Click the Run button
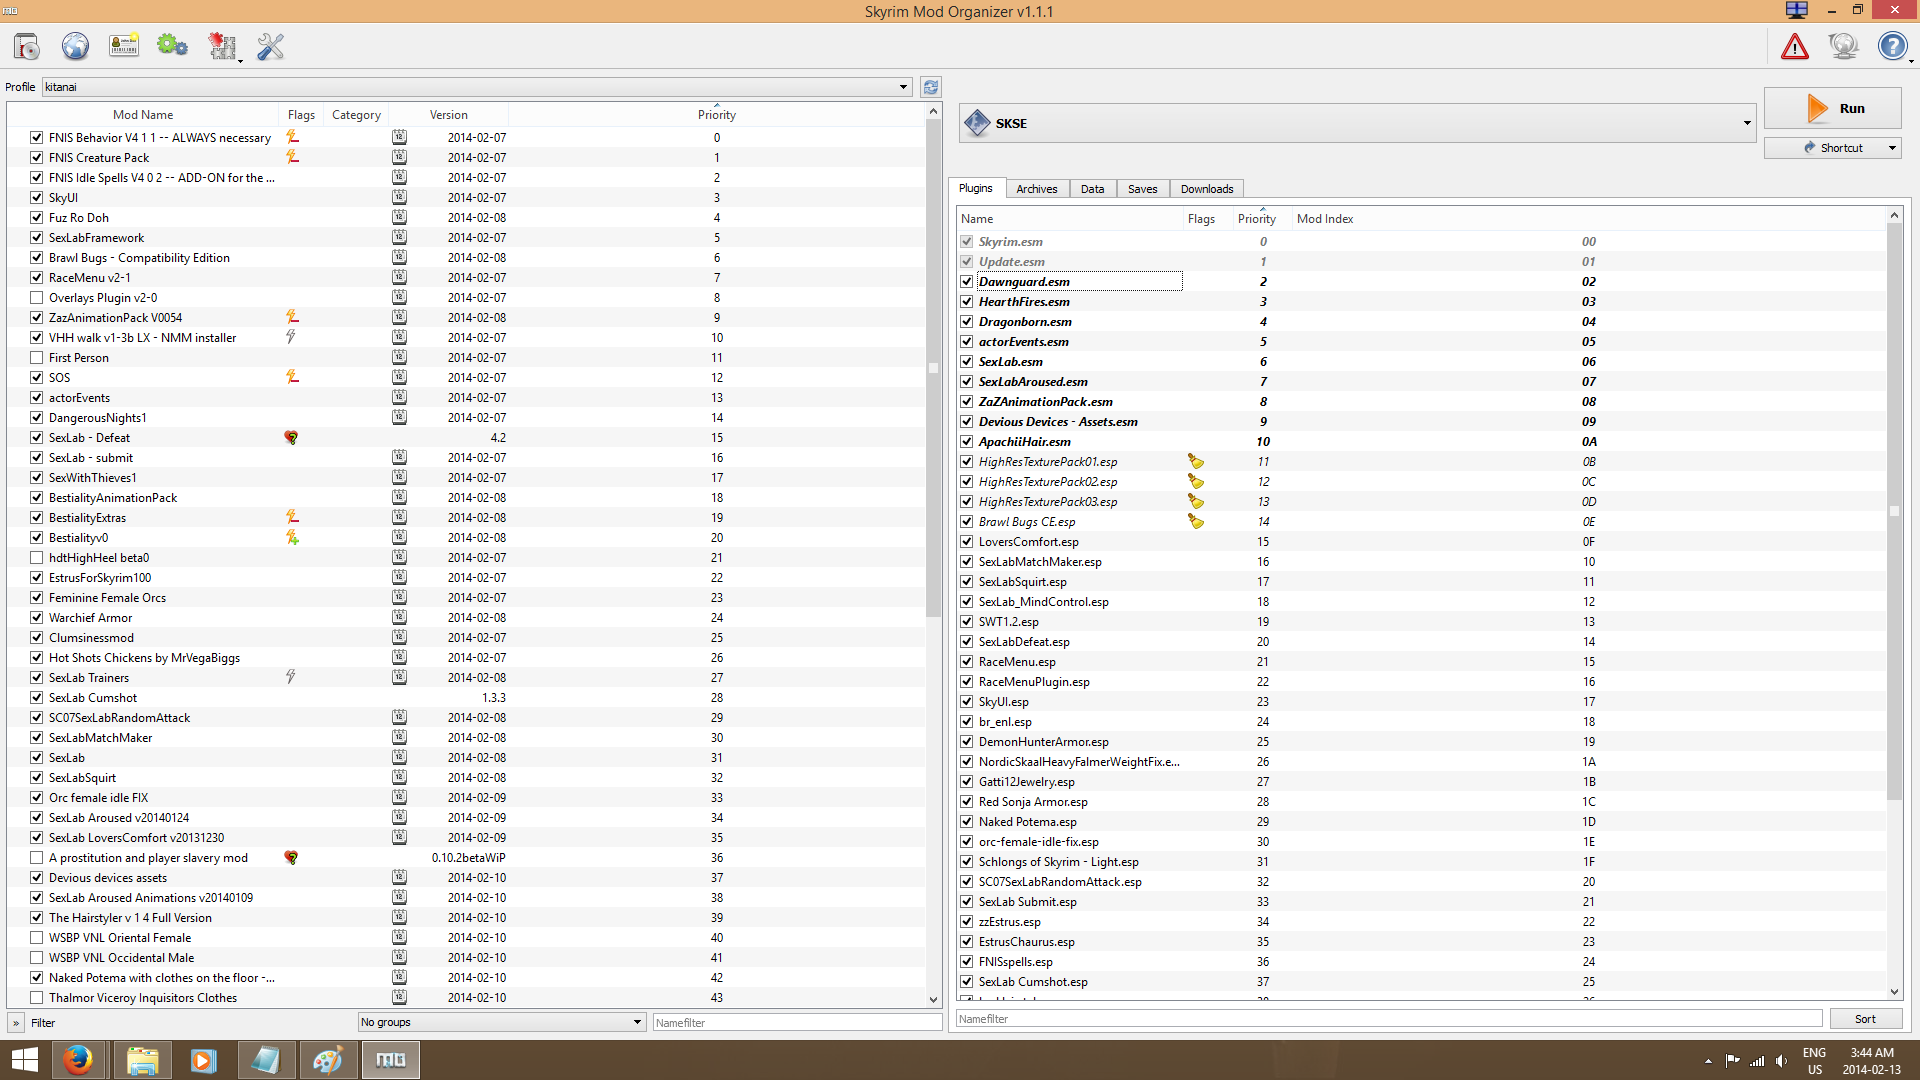 point(1832,108)
